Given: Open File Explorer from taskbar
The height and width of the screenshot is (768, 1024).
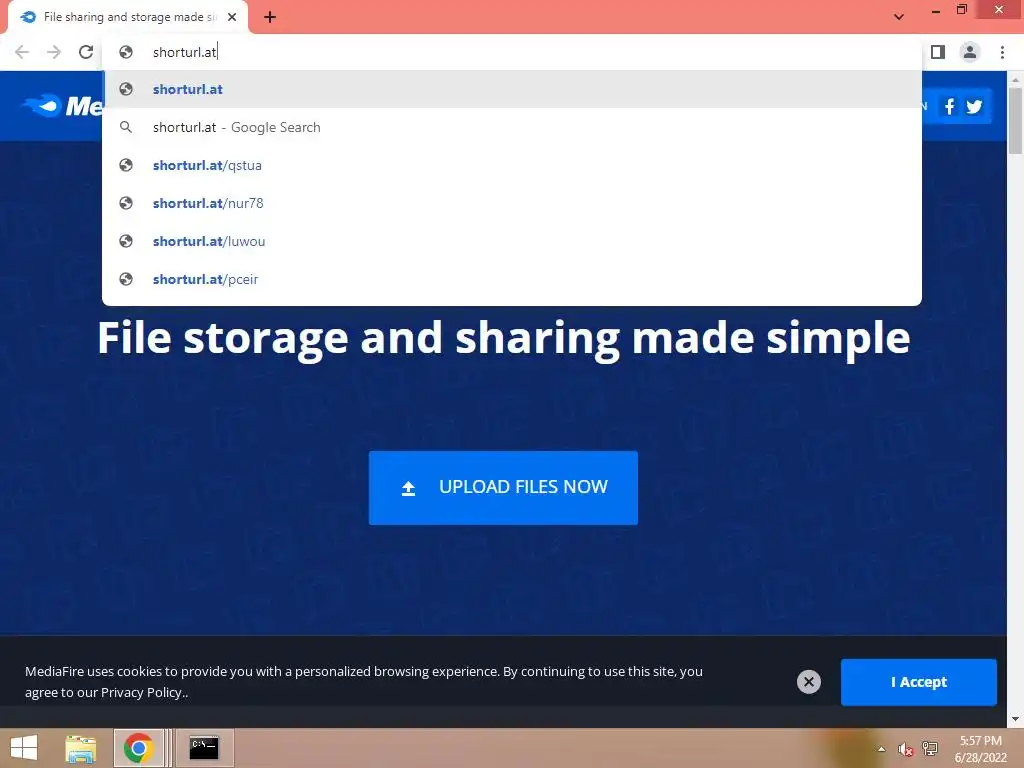Looking at the screenshot, I should coord(81,748).
